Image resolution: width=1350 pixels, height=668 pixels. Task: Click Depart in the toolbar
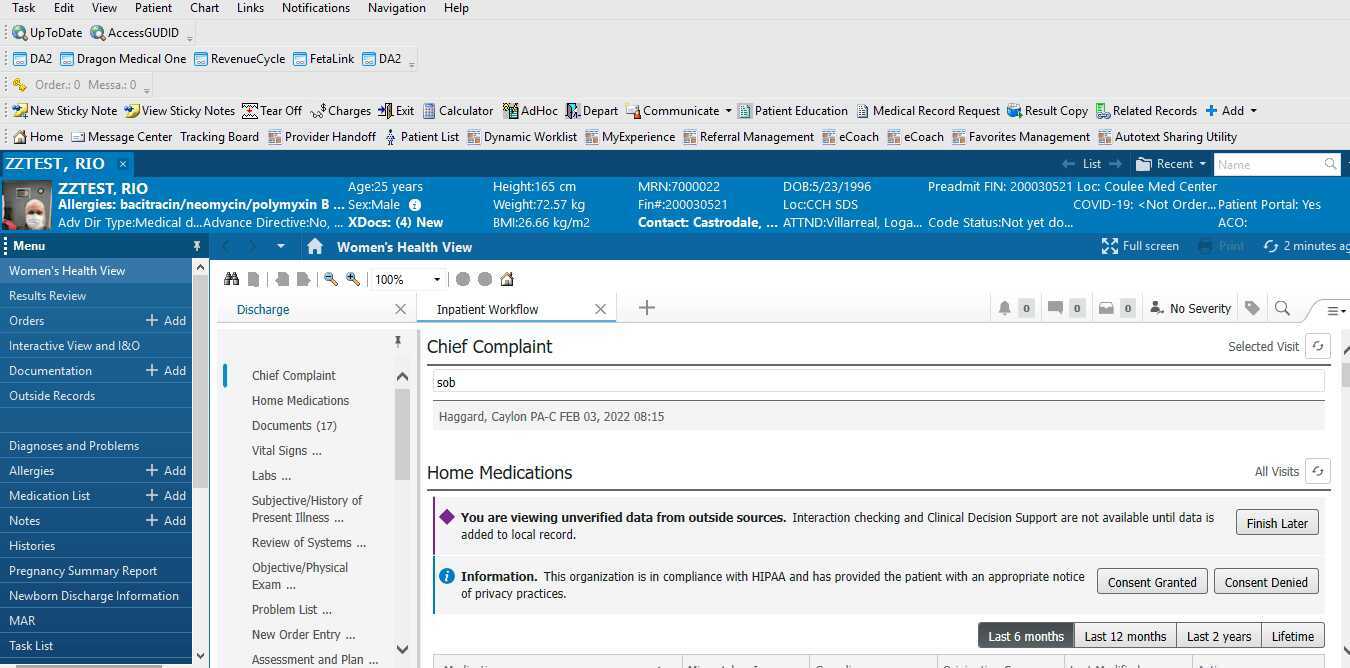(592, 111)
